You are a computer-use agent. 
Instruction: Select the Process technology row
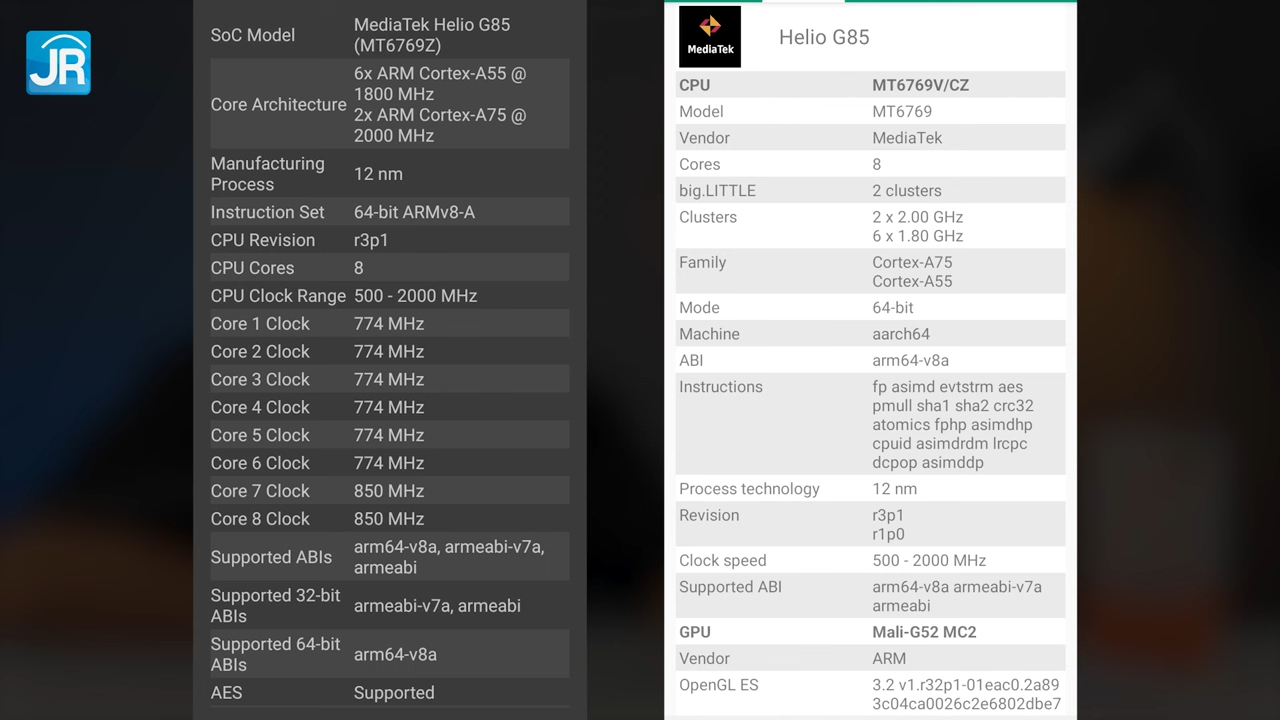pos(870,489)
